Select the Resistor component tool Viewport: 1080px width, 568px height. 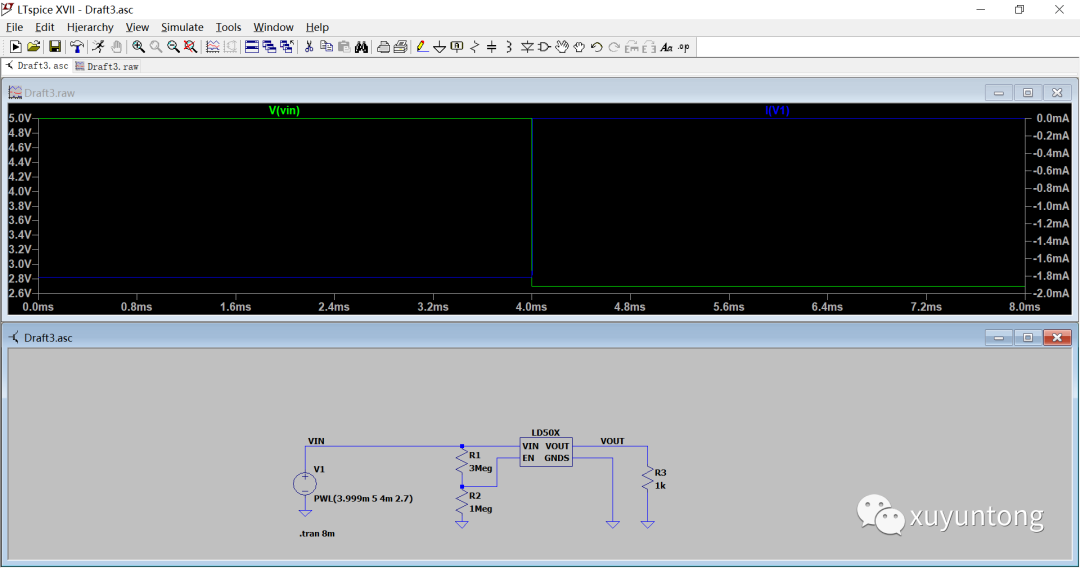point(474,47)
